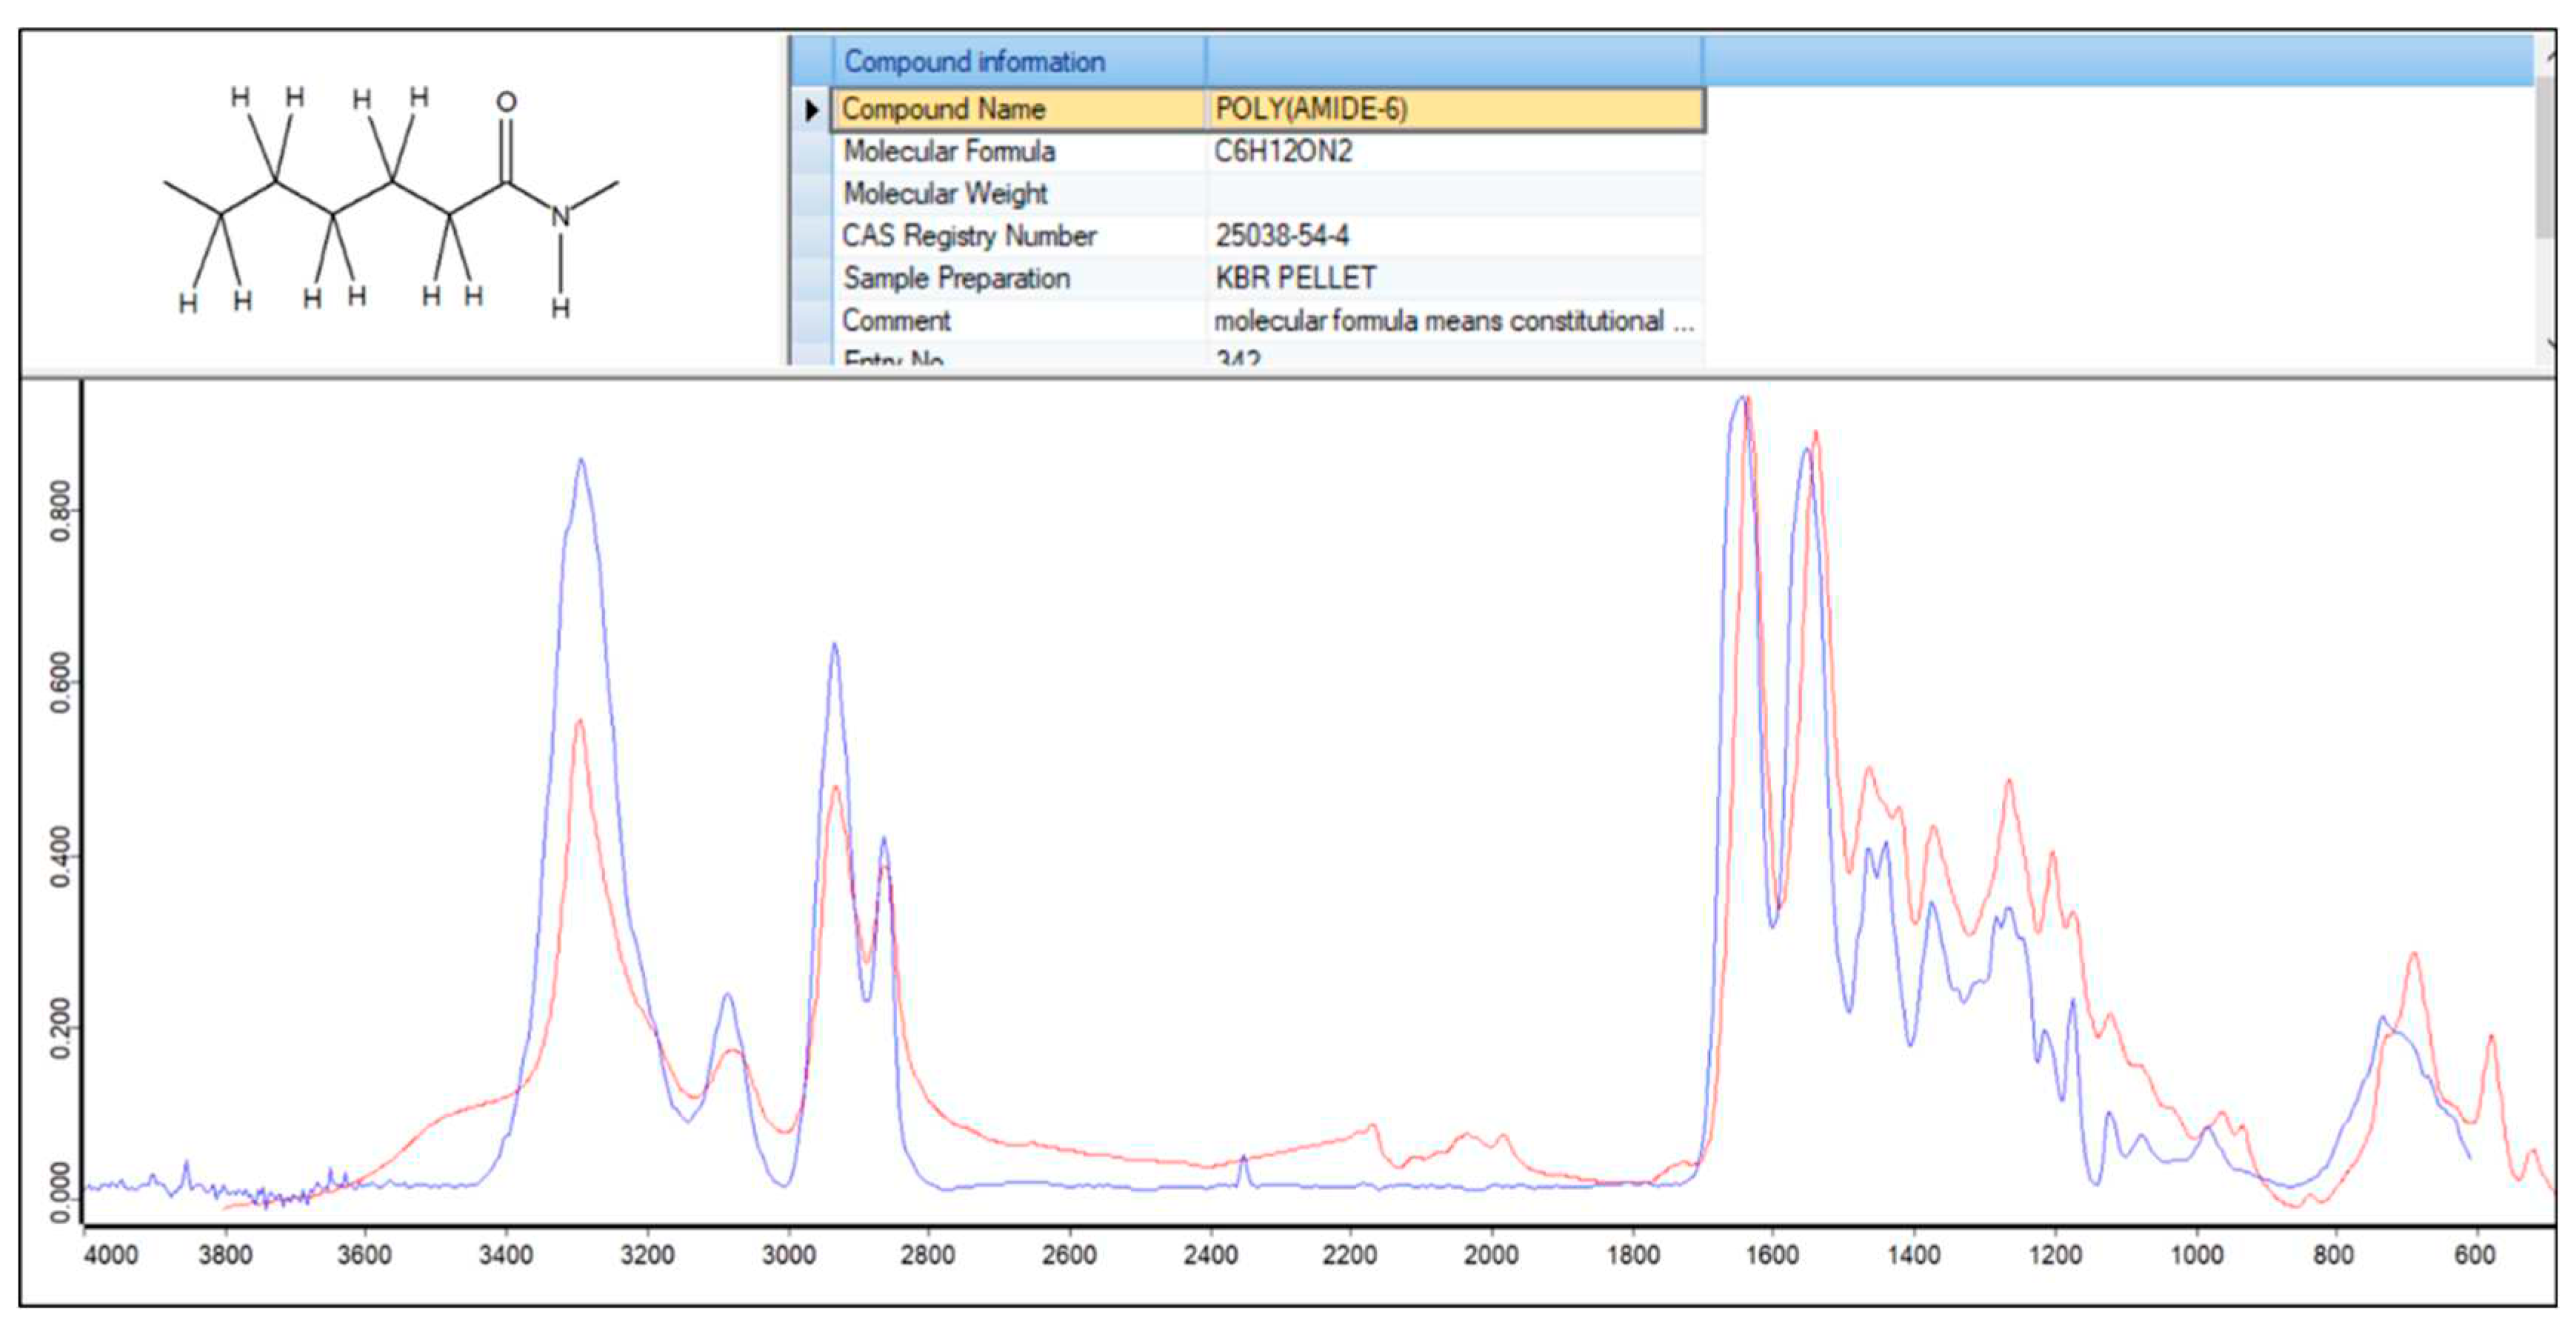
Task: Click the scrollbar down arrow in info panel
Action: click(2549, 344)
